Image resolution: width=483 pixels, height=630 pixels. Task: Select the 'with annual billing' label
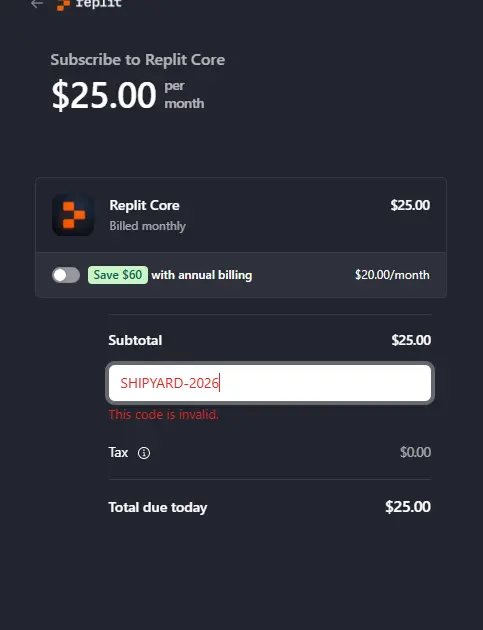202,275
